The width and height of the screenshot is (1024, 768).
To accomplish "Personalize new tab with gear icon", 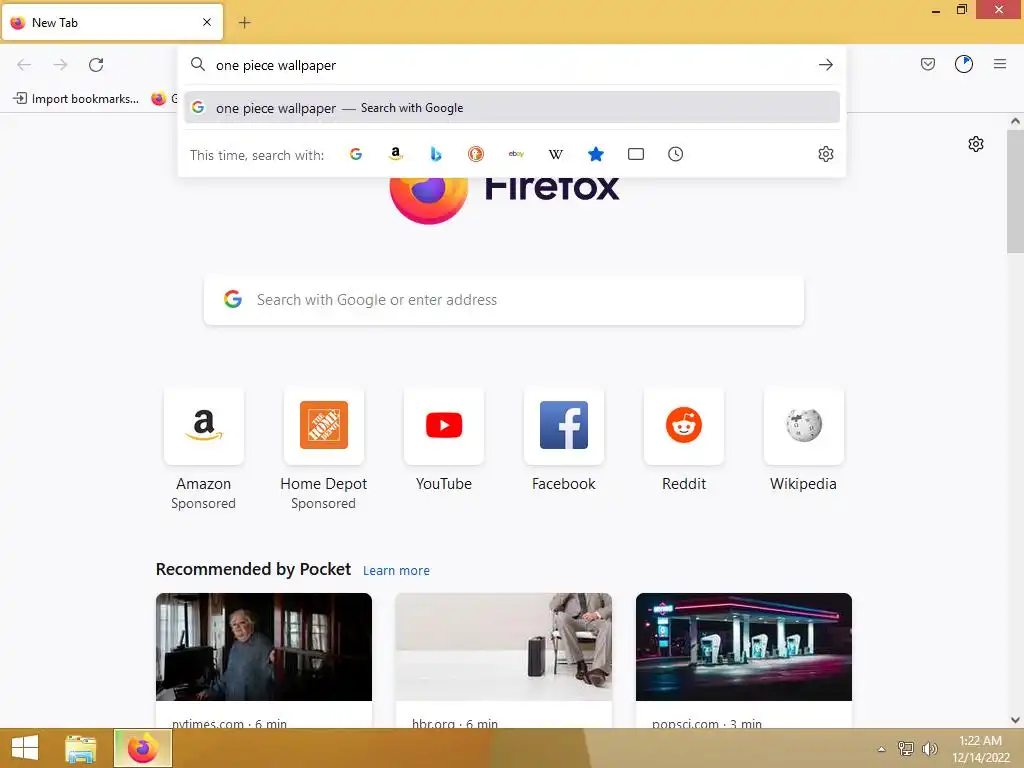I will (976, 144).
